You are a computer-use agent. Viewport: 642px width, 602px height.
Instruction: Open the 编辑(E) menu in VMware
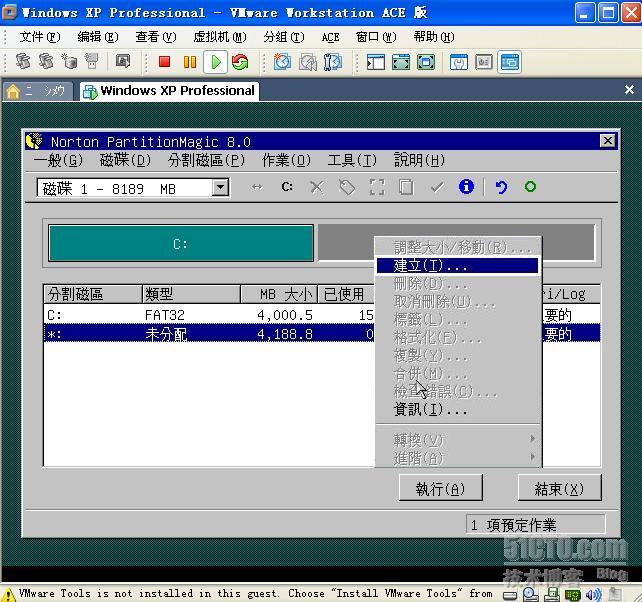click(98, 37)
